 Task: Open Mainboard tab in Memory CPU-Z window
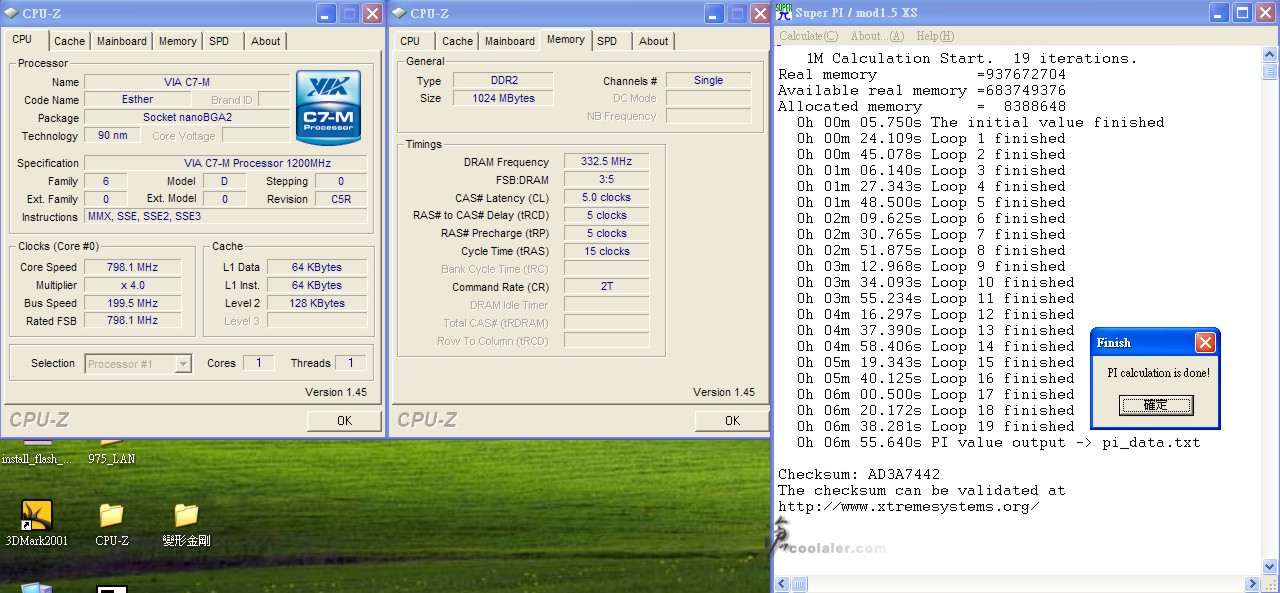(x=510, y=41)
